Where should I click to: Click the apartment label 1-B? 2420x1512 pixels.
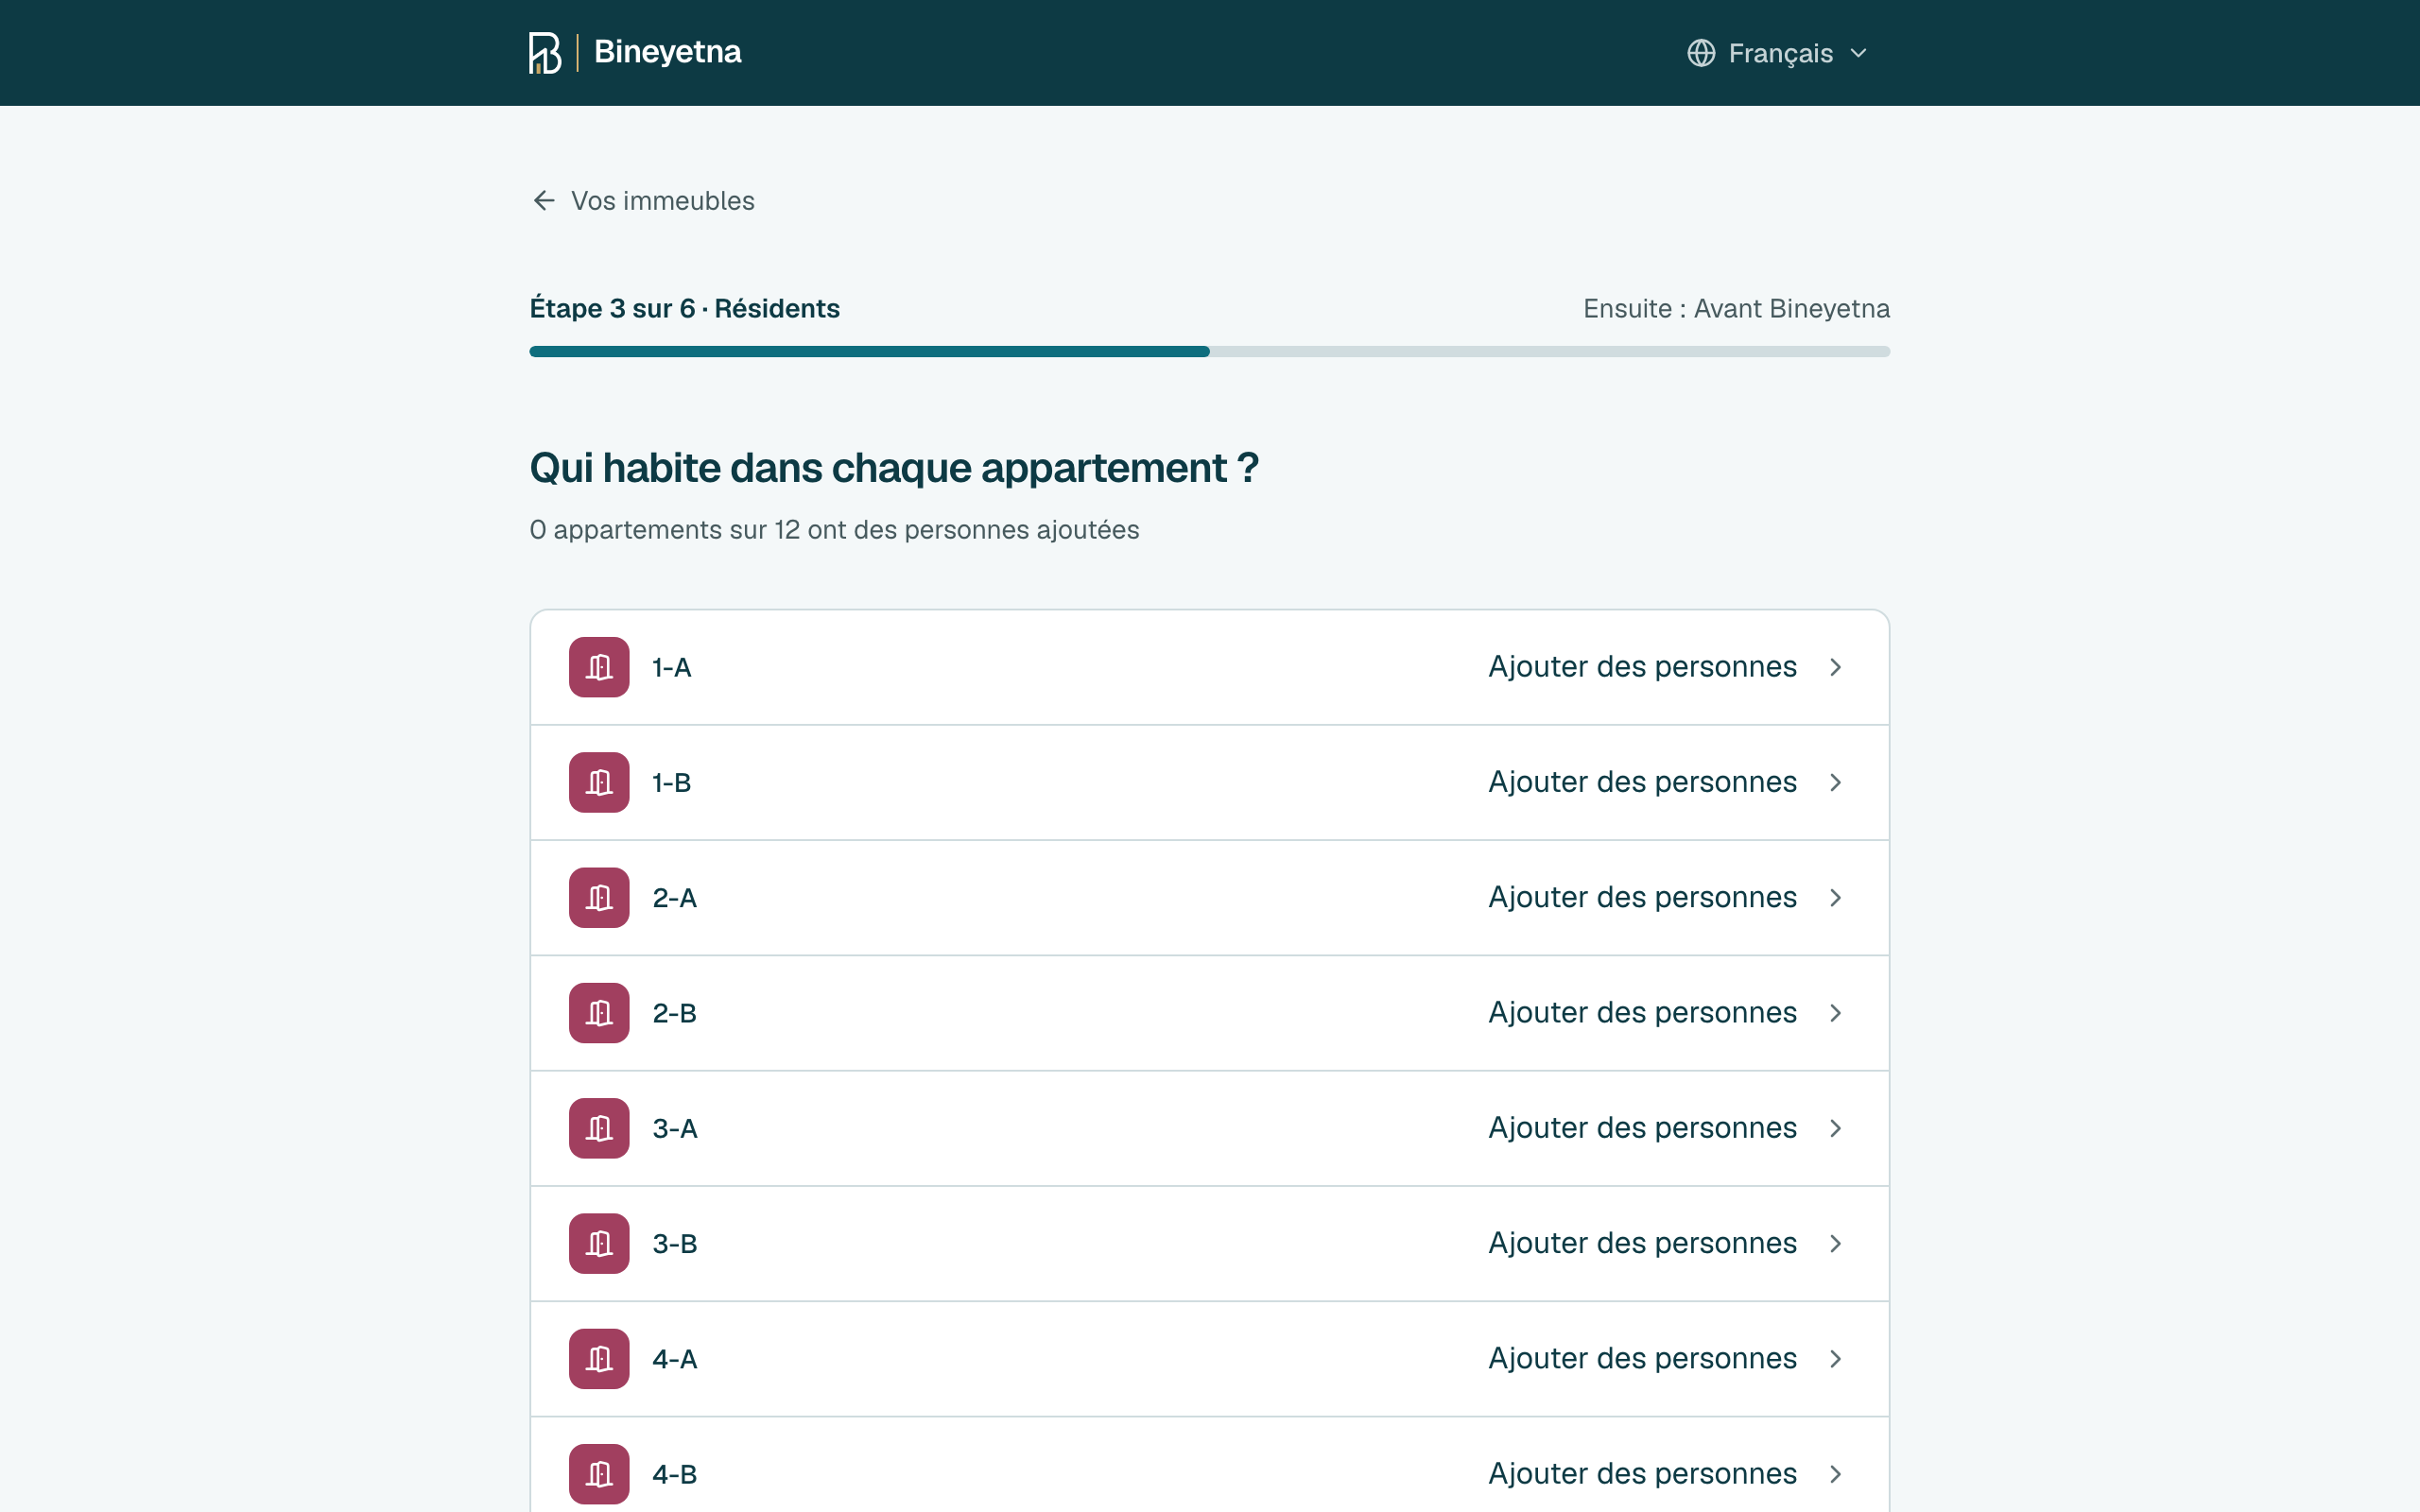pyautogui.click(x=672, y=782)
